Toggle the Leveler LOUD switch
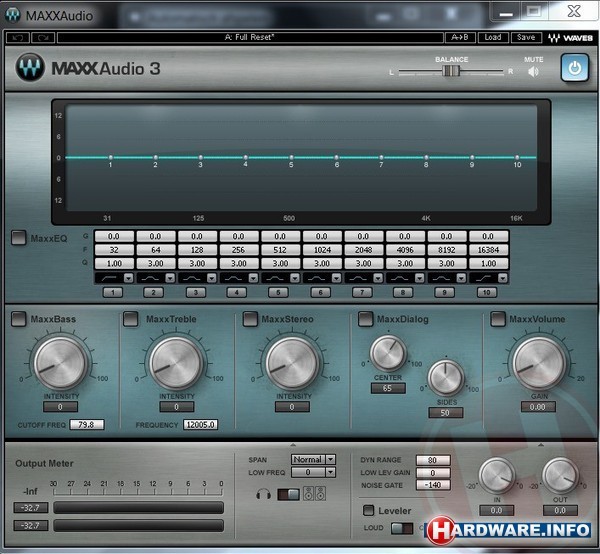The width and height of the screenshot is (600, 554). pyautogui.click(x=402, y=528)
